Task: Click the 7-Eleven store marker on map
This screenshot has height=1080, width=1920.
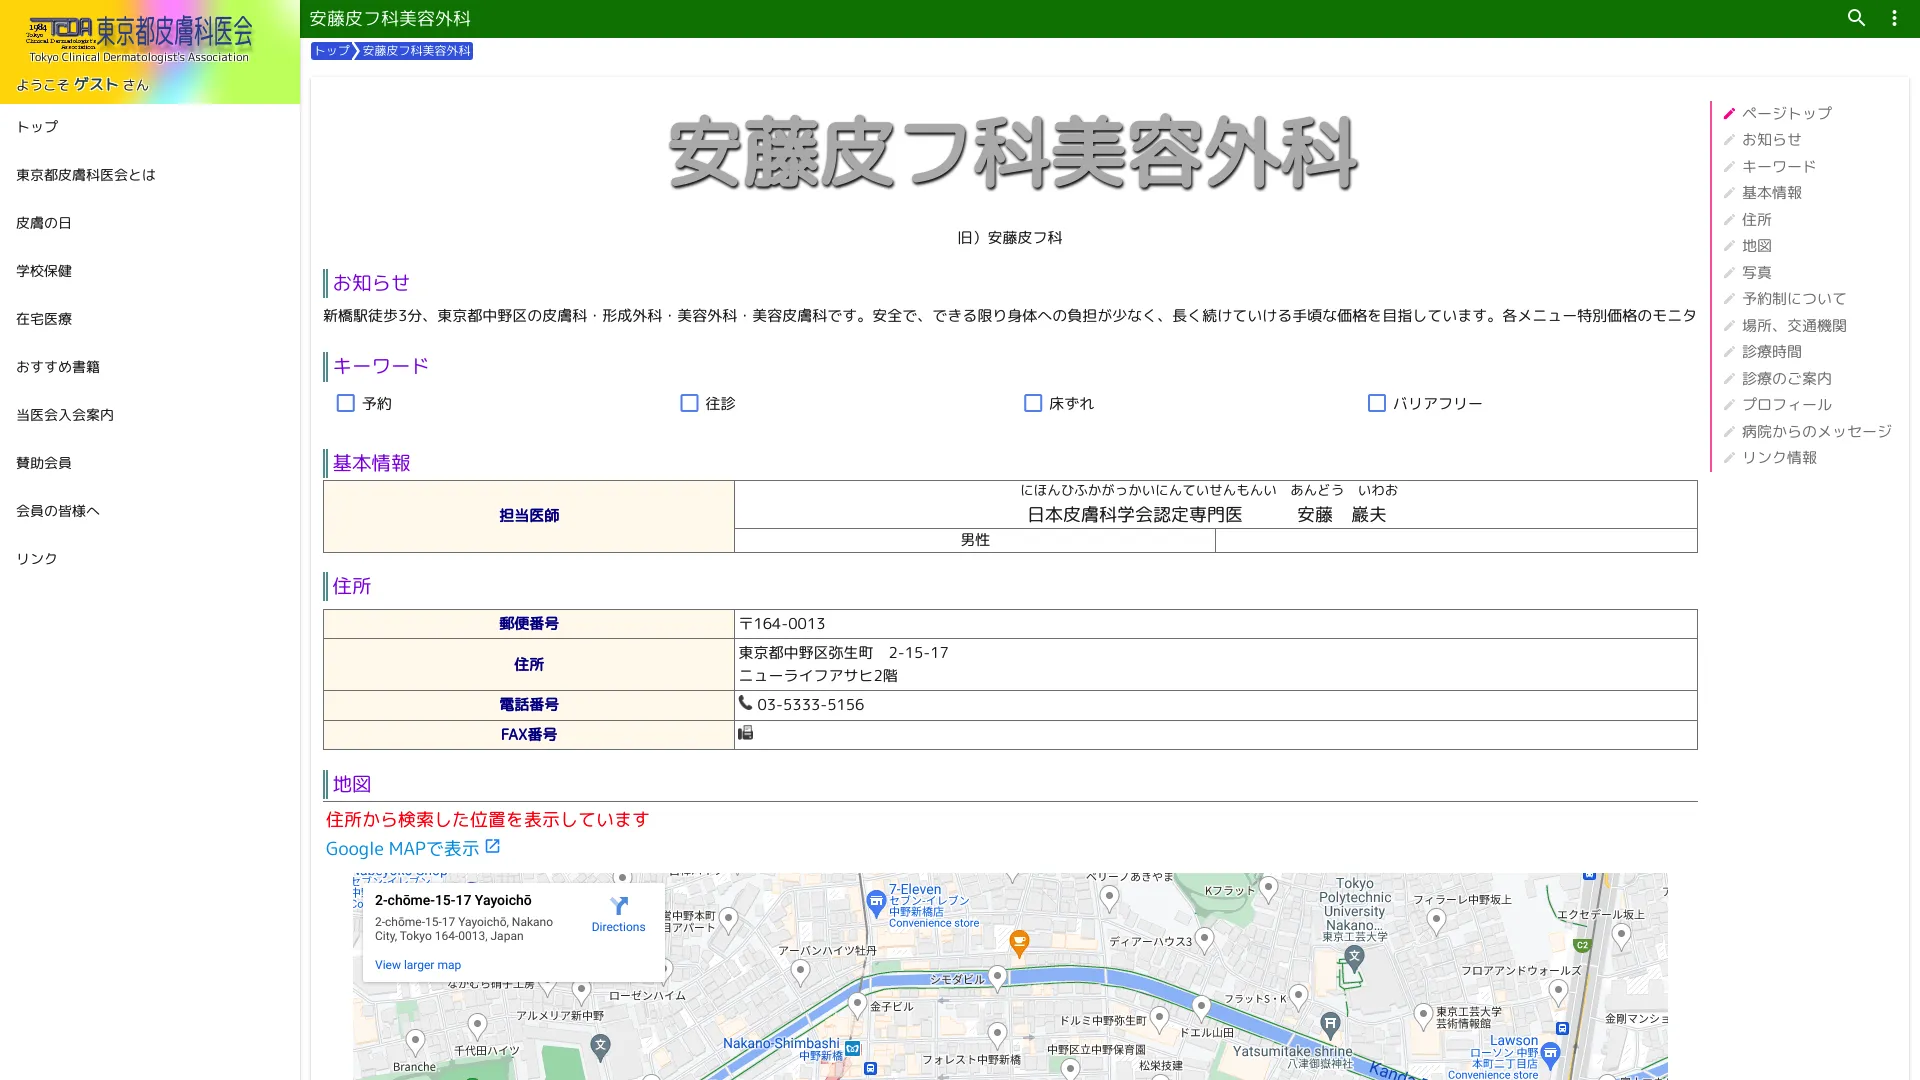Action: tap(876, 903)
